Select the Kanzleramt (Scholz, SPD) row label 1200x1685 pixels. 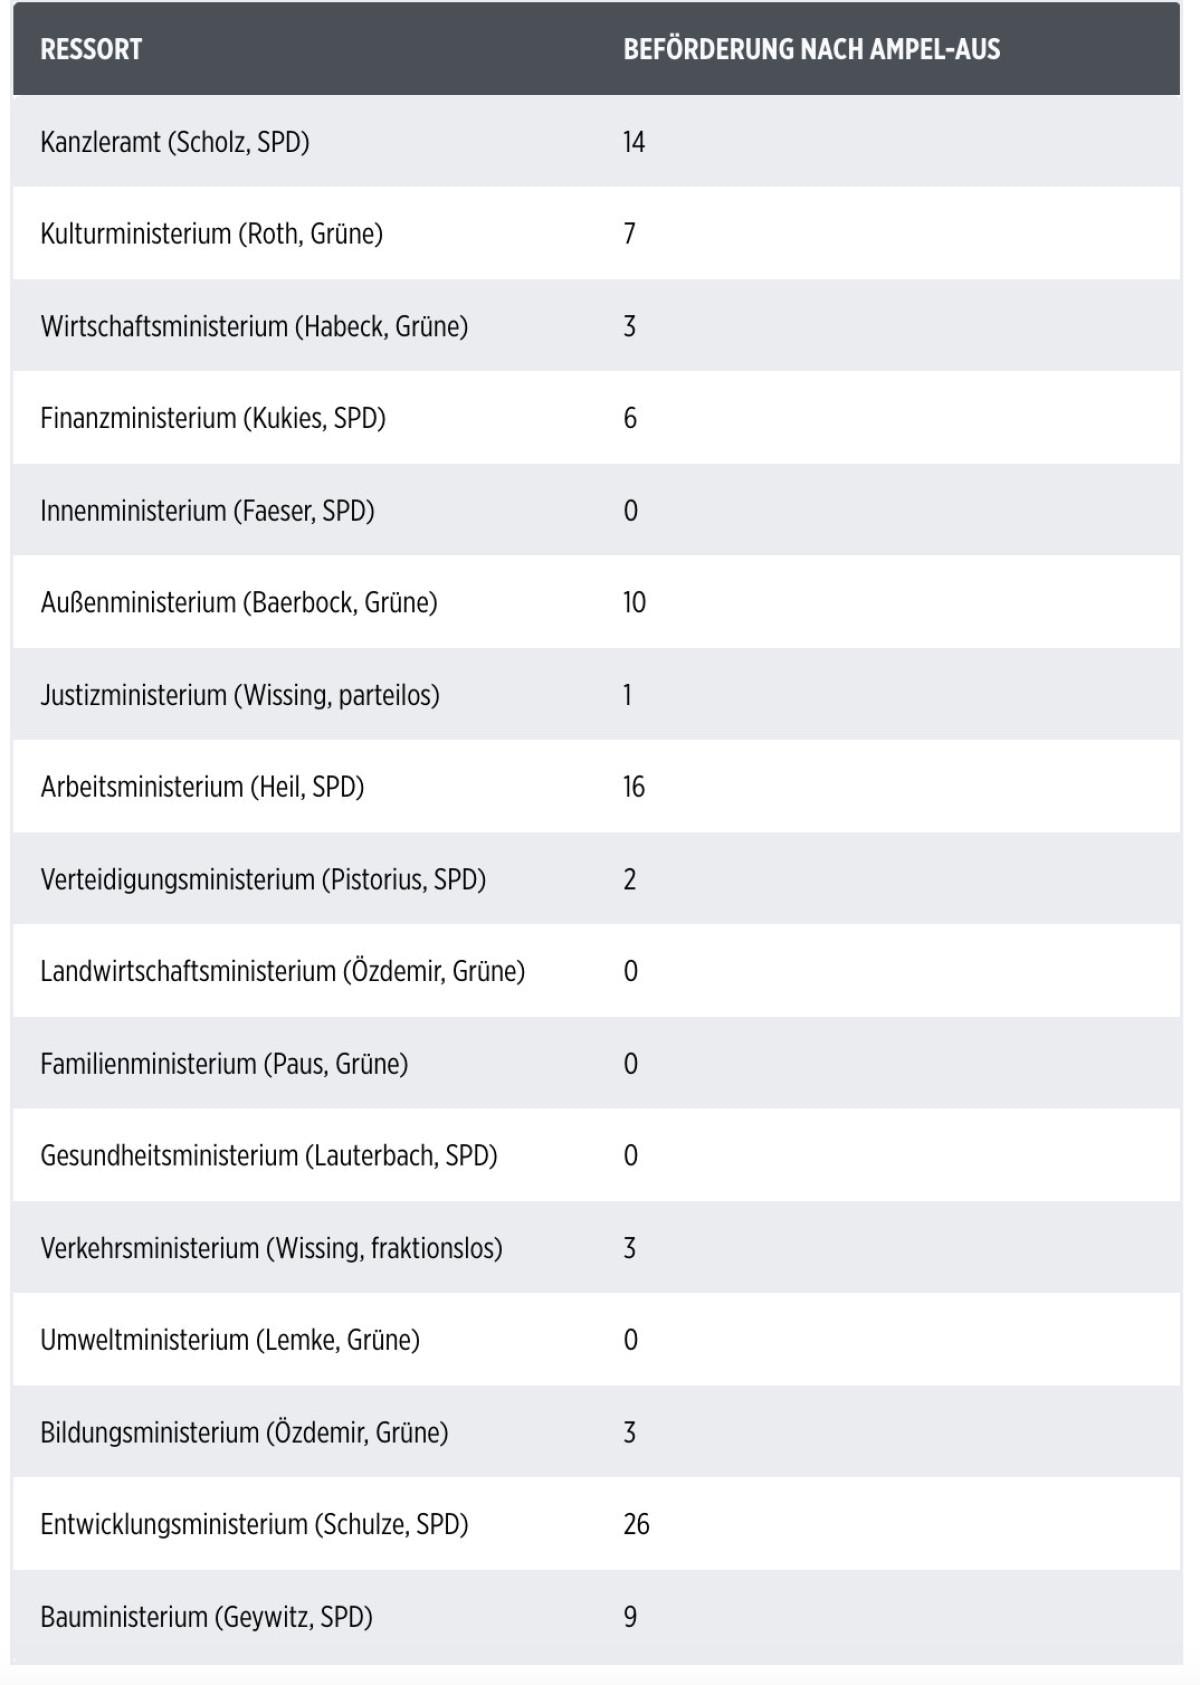pos(175,142)
